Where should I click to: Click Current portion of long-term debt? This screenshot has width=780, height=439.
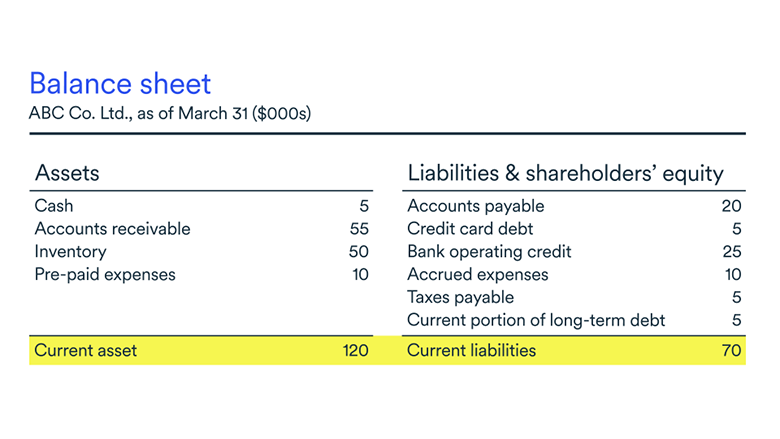coord(536,320)
